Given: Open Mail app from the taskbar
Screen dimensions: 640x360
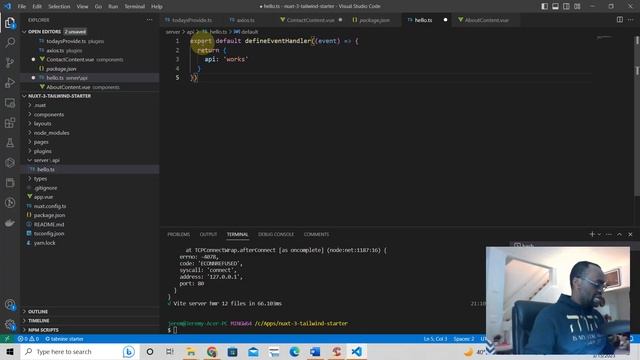Looking at the screenshot, I should tap(253, 351).
